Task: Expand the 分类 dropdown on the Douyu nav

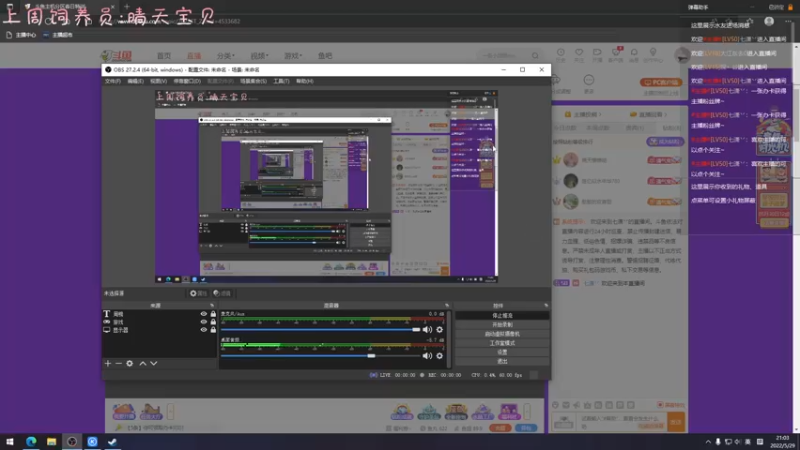Action: [226, 56]
